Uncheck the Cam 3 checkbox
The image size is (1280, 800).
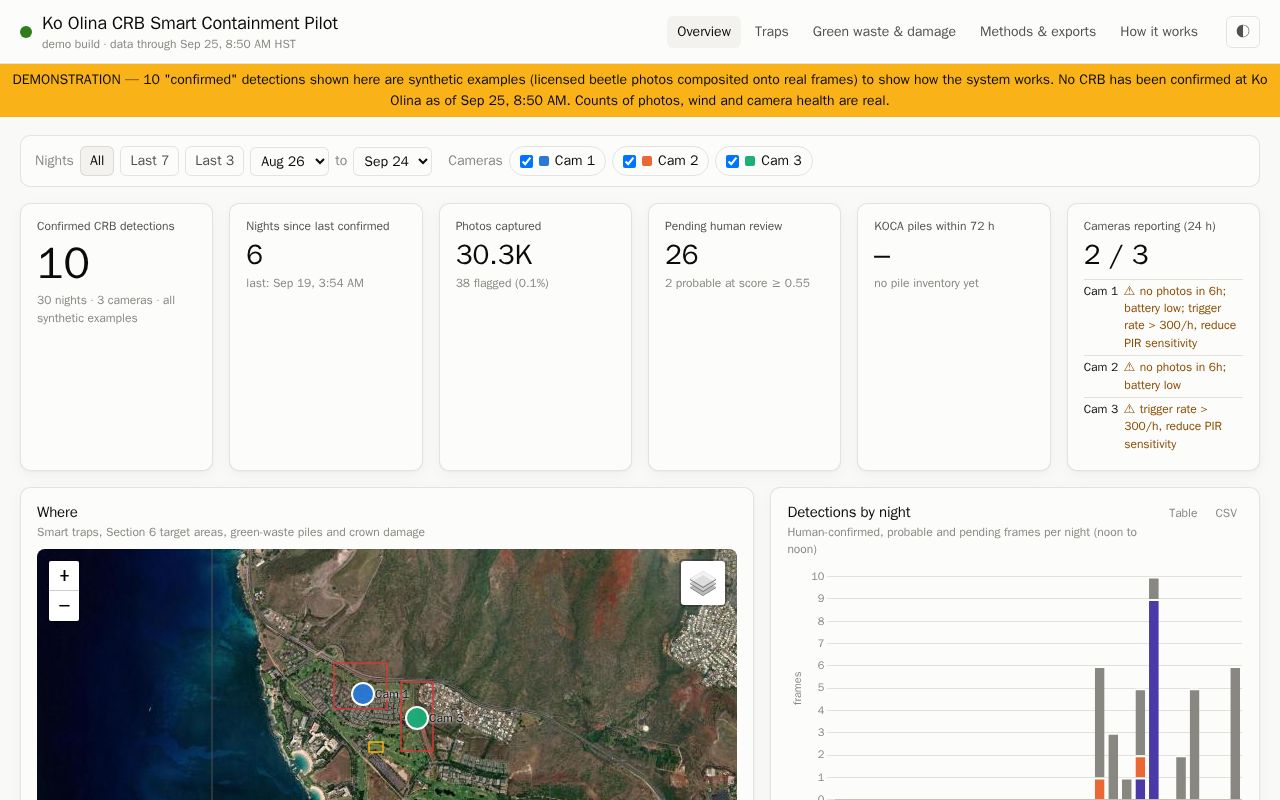point(732,161)
